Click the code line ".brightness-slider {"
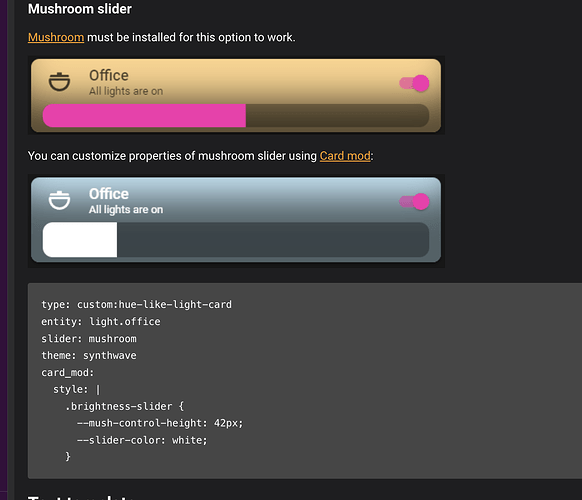This screenshot has height=500, width=582. (124, 406)
